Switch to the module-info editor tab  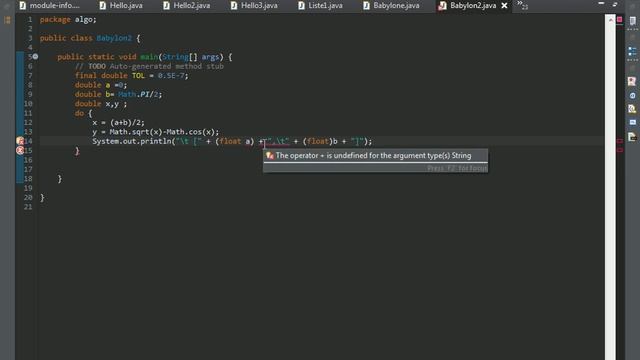click(49, 6)
